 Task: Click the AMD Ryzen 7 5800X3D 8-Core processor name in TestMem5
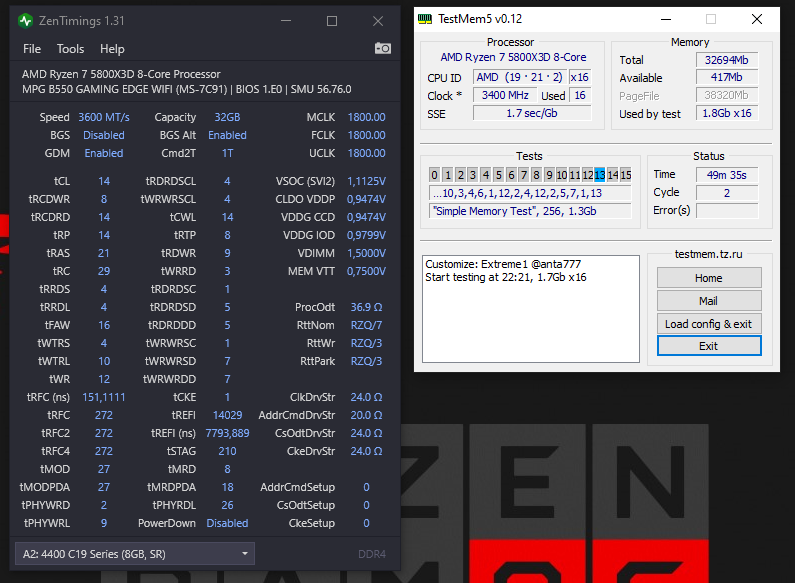(513, 57)
